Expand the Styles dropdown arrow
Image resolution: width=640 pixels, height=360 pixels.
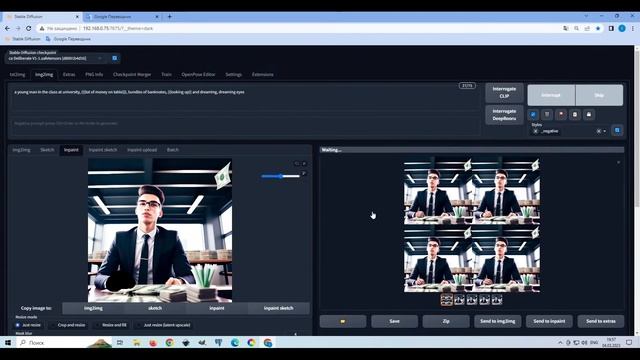pyautogui.click(x=604, y=131)
